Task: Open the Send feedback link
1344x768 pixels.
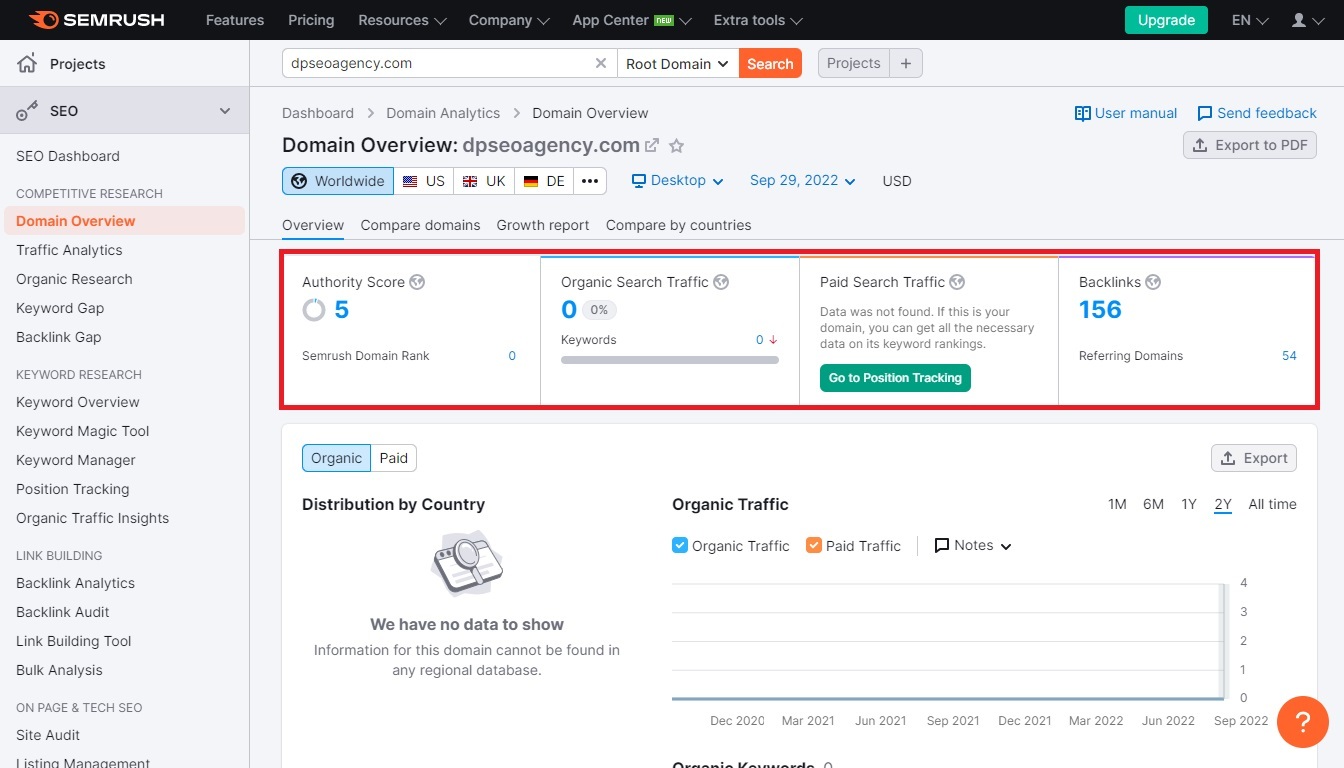Action: (1257, 113)
